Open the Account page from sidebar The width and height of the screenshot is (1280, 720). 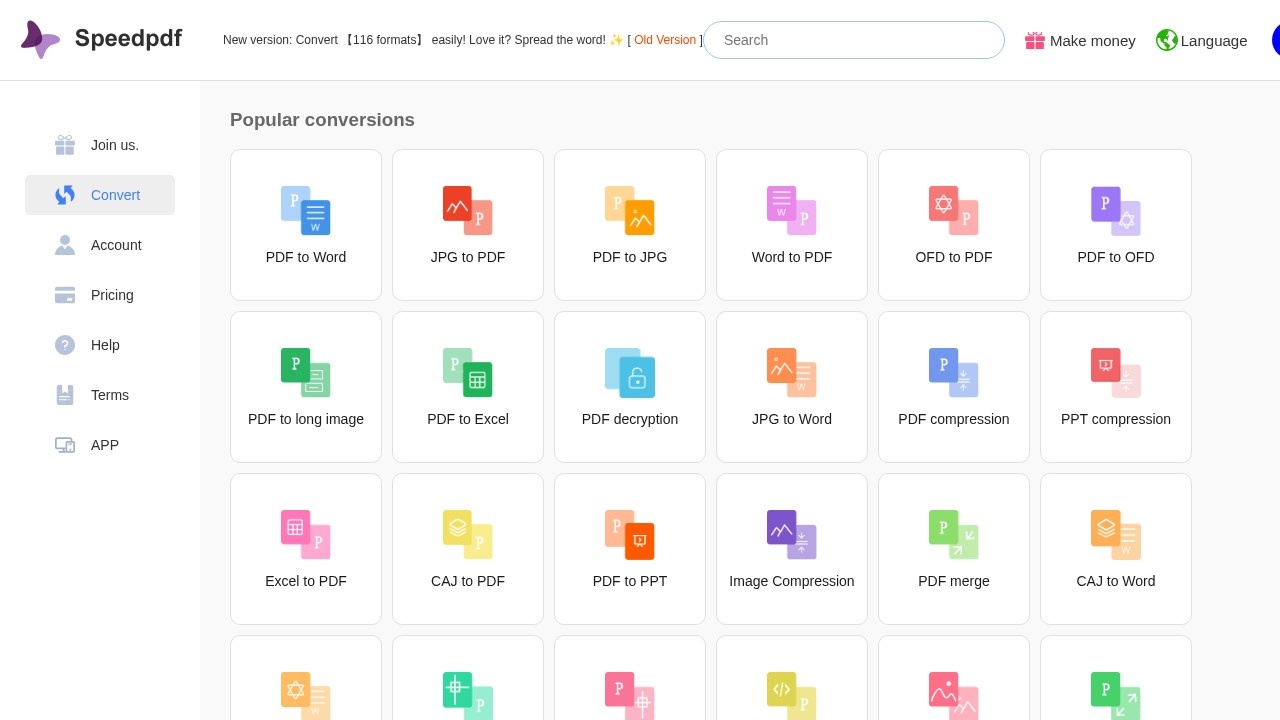click(x=100, y=245)
